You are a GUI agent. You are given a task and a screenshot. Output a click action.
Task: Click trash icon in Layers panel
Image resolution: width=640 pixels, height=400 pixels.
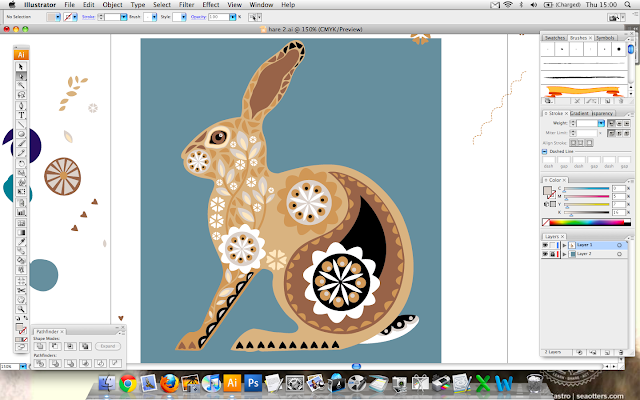(x=620, y=352)
